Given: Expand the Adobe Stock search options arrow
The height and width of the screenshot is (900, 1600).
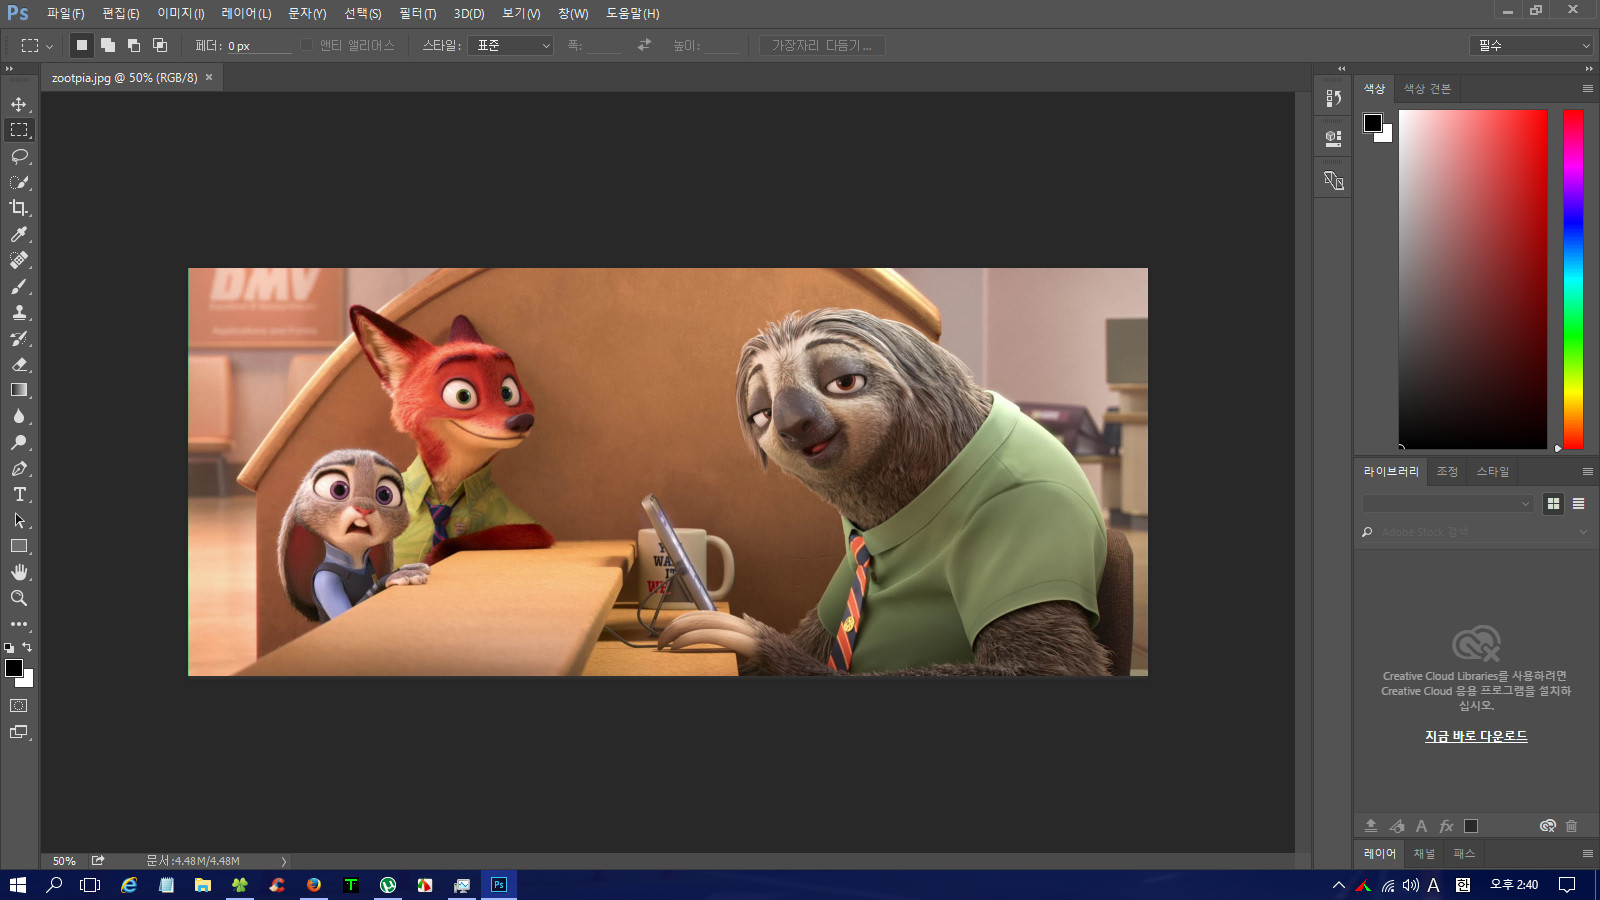Looking at the screenshot, I should (x=1583, y=532).
